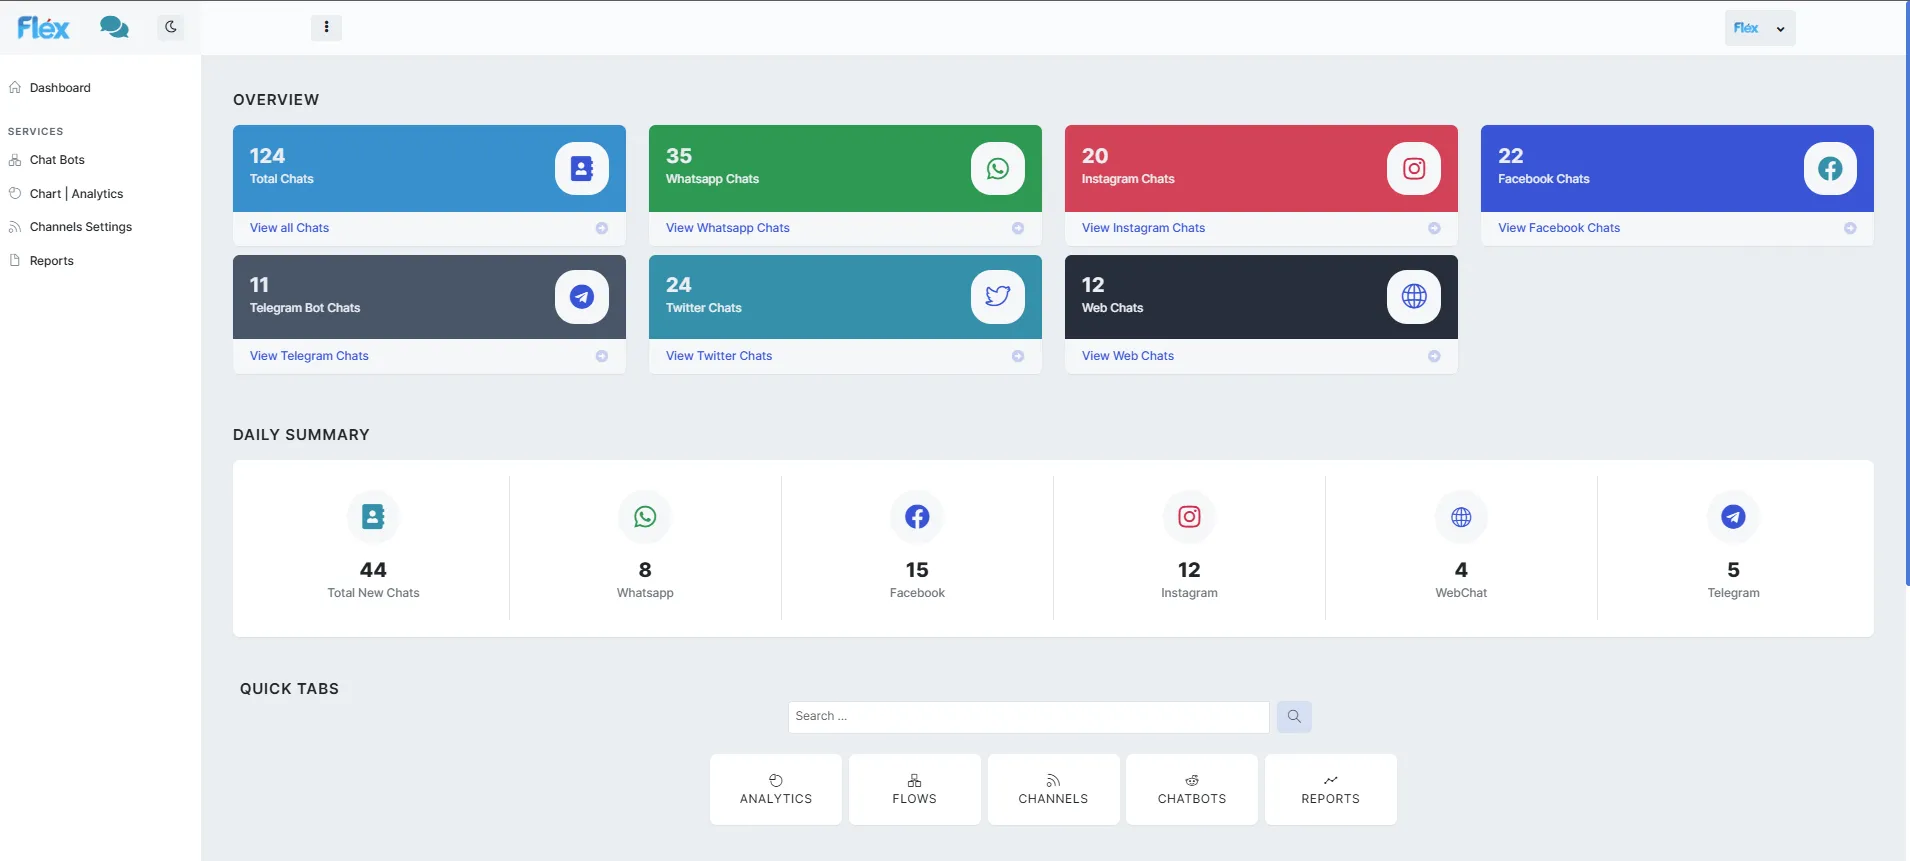Click the Instagram icon on the red card
The width and height of the screenshot is (1910, 861).
[1413, 169]
